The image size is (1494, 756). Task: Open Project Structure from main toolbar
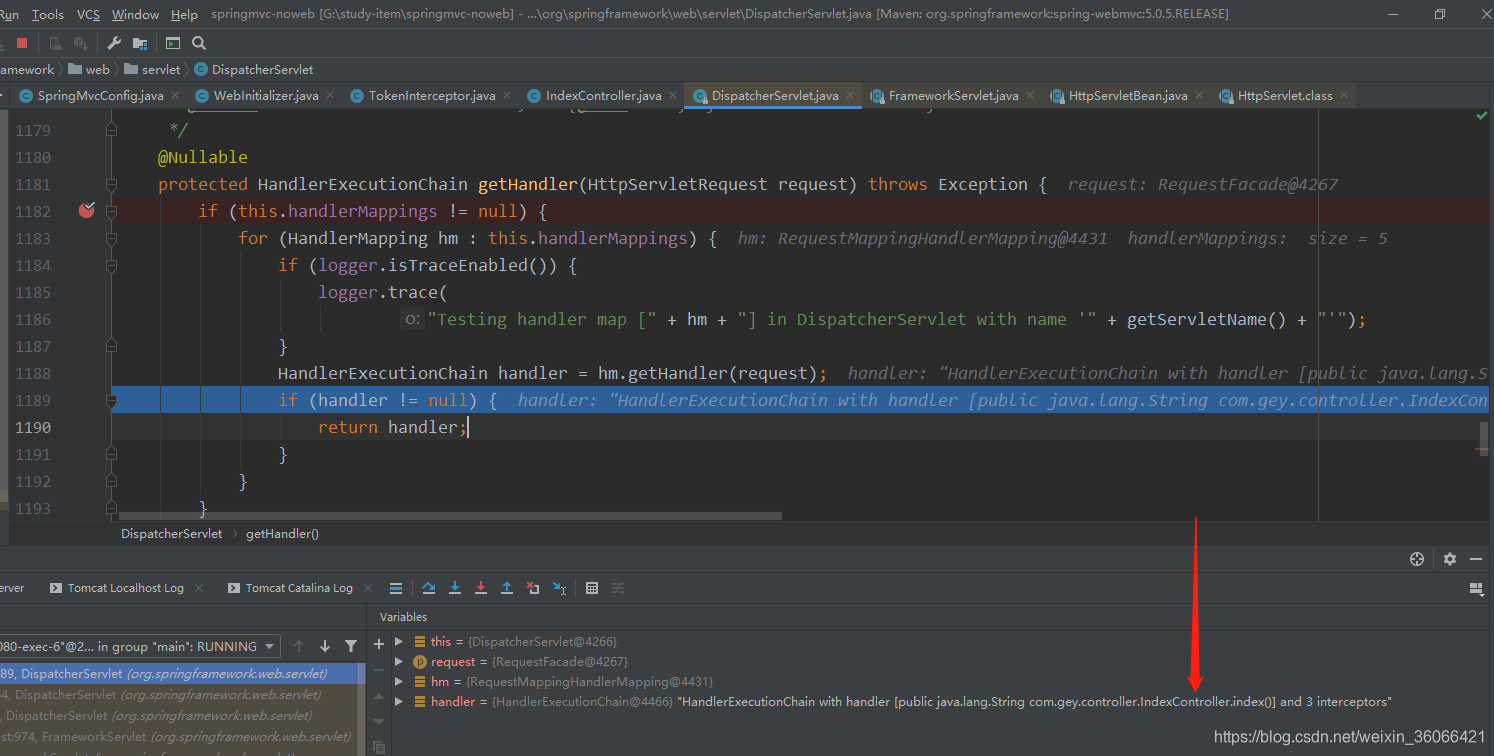point(140,43)
